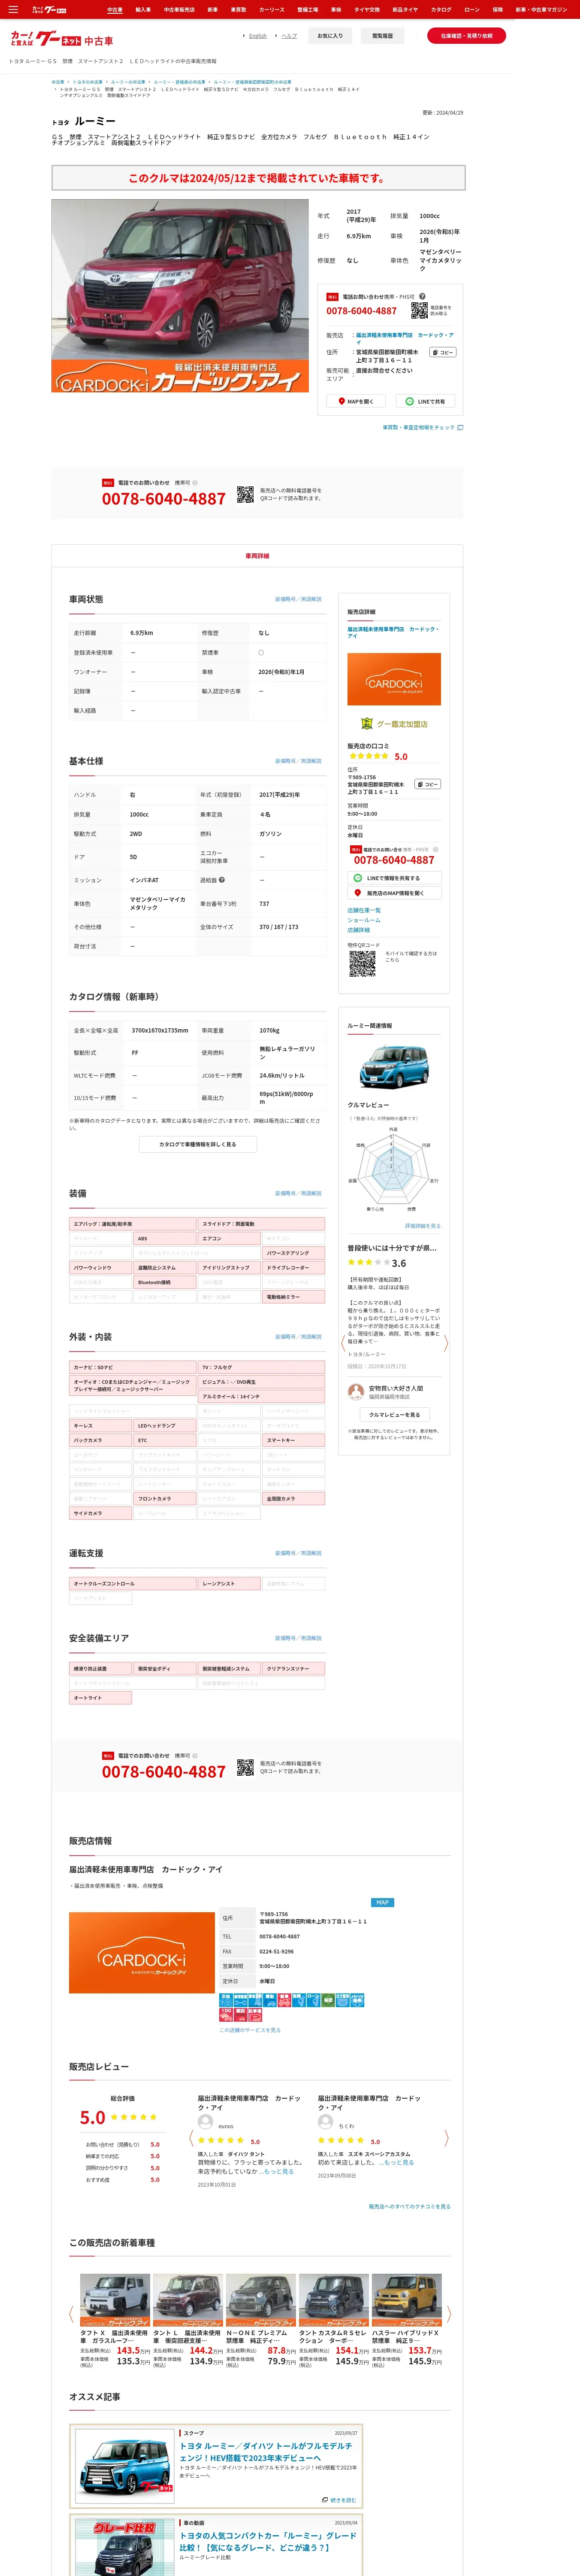This screenshot has height=2576, width=580.
Task: Open 販売店へのすべてのクチコミを見る link
Action: 410,2206
